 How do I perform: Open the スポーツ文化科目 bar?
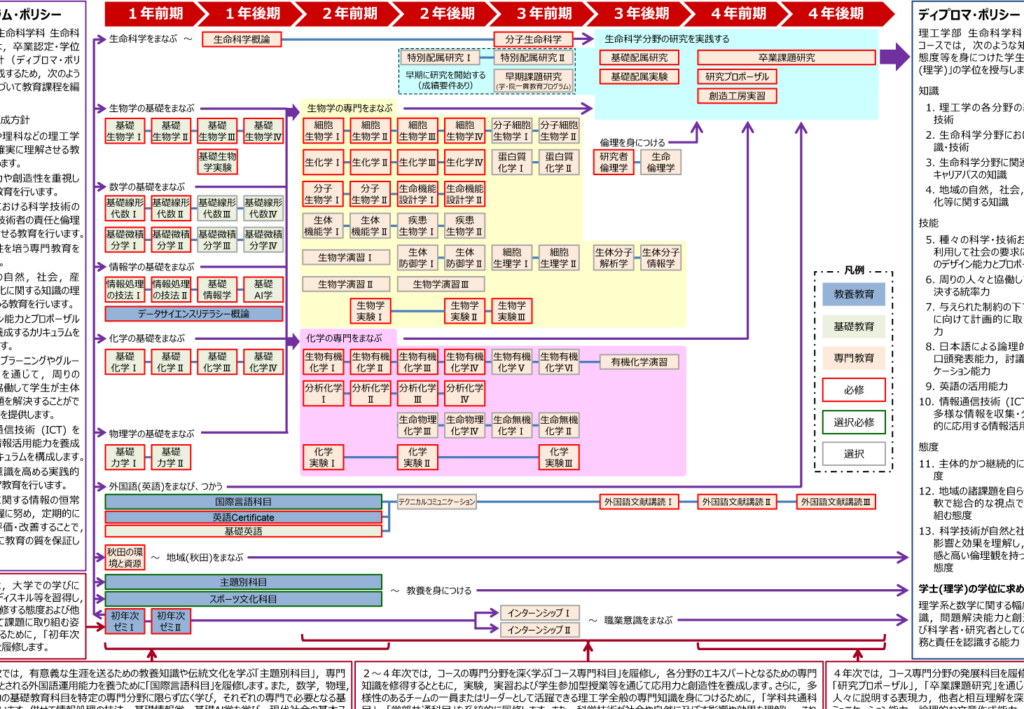click(x=243, y=598)
